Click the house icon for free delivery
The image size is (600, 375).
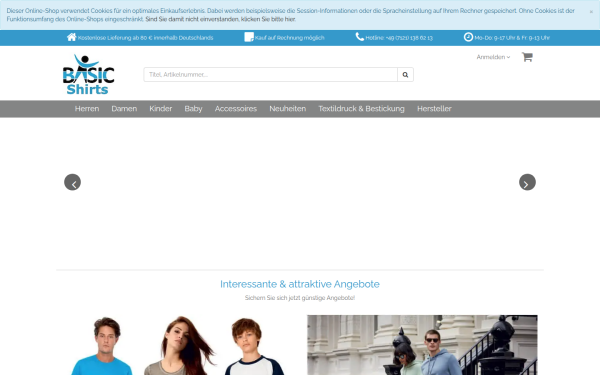coord(72,37)
